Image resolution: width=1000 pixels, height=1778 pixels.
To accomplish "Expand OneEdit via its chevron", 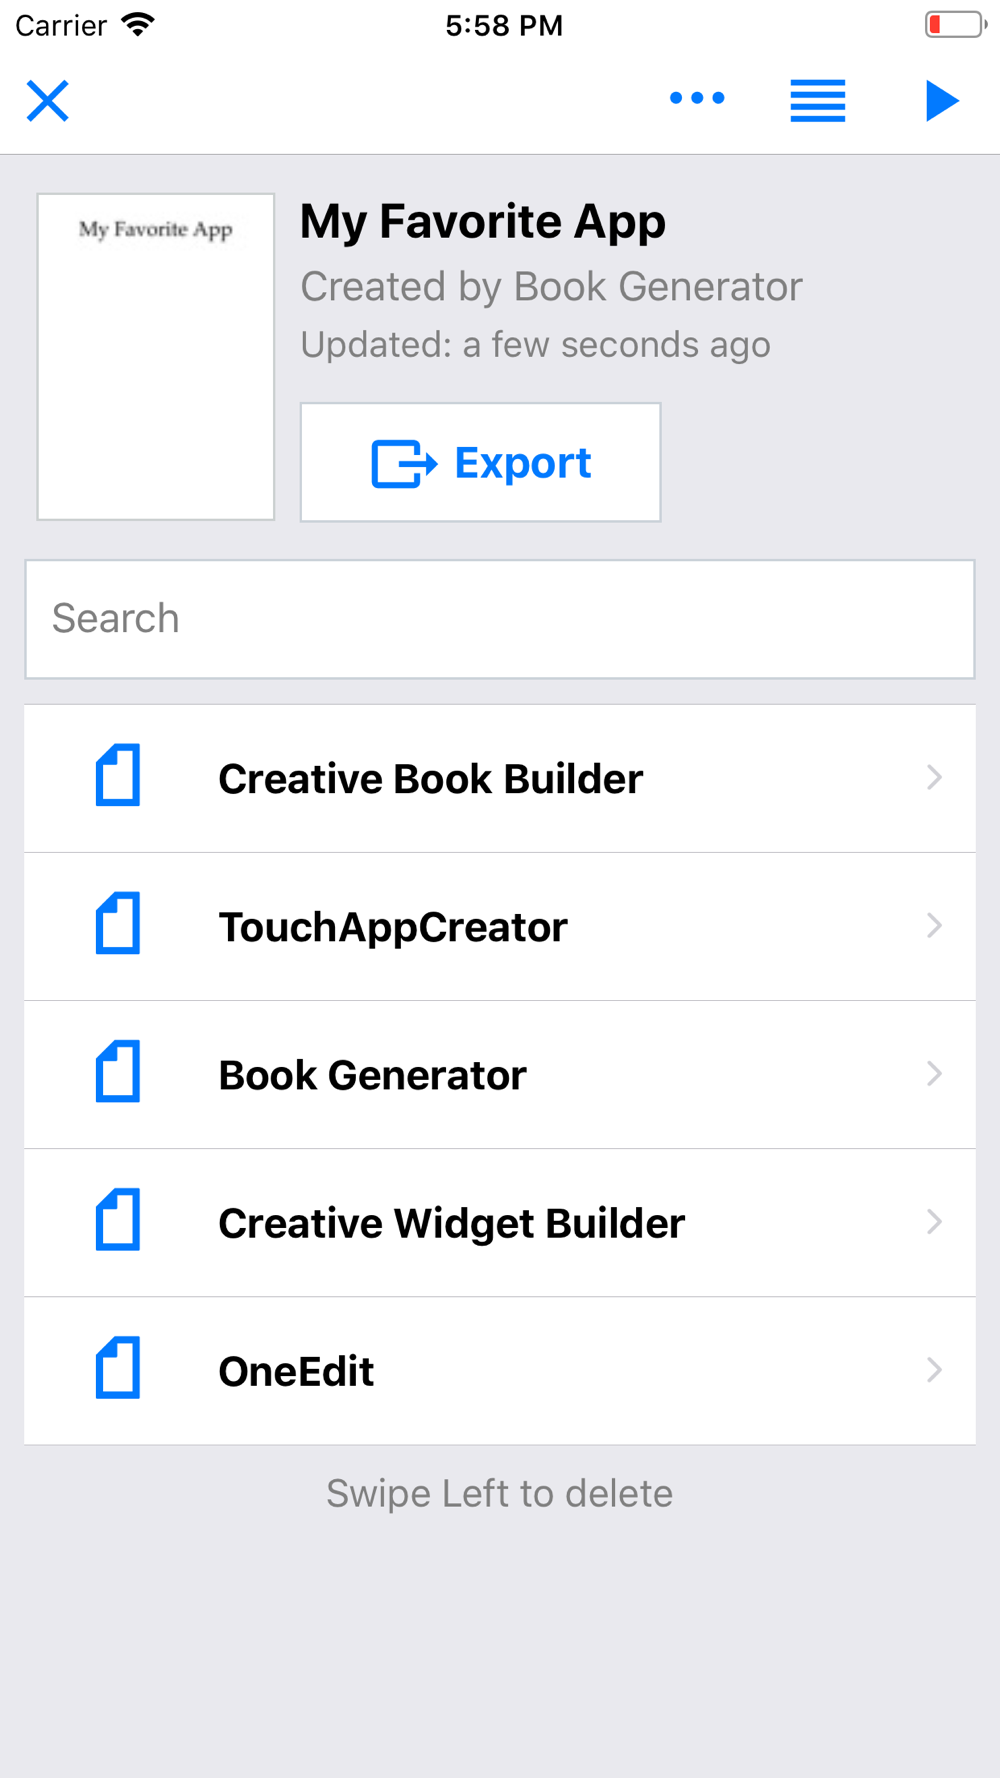I will point(934,1369).
